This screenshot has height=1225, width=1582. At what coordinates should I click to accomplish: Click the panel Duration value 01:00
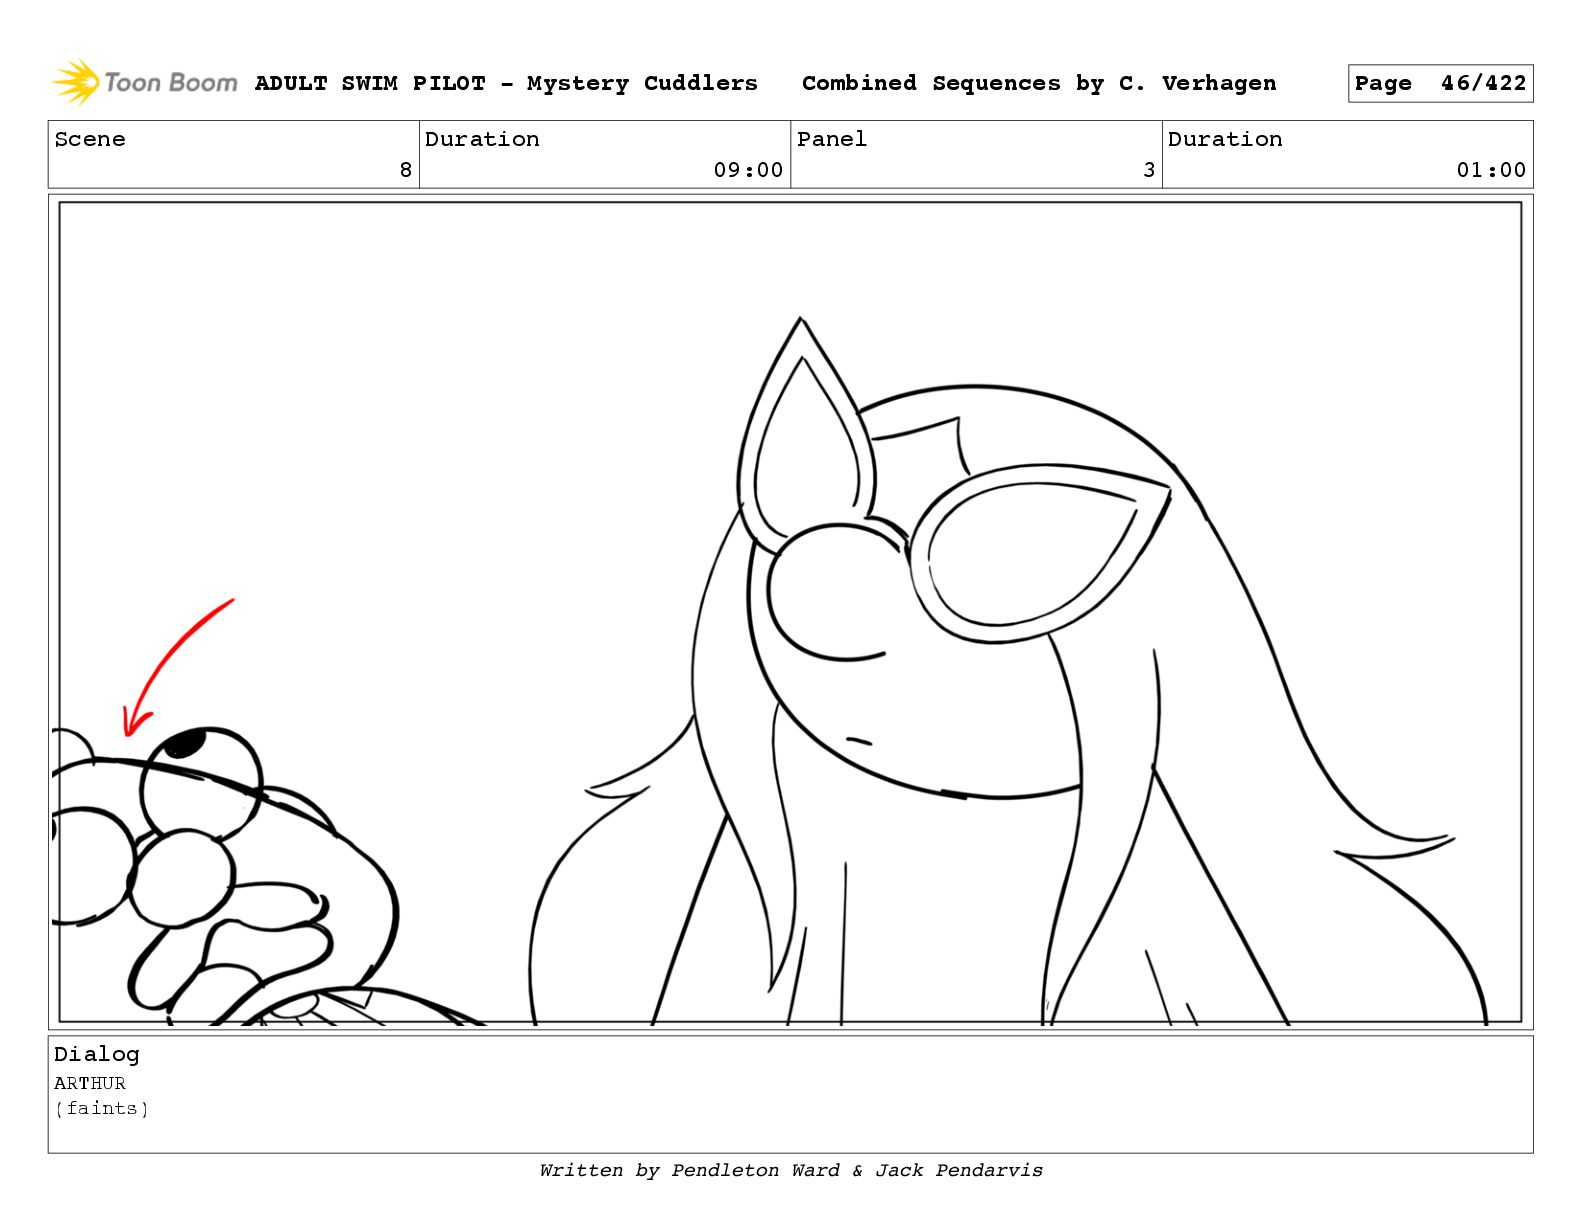point(1491,170)
